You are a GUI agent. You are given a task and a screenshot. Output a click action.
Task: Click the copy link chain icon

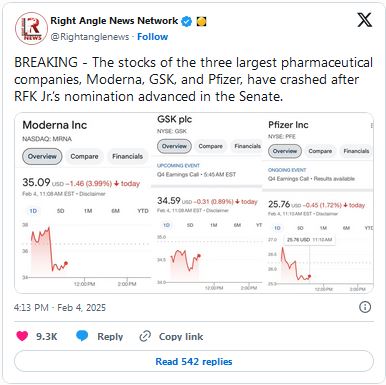coord(145,336)
